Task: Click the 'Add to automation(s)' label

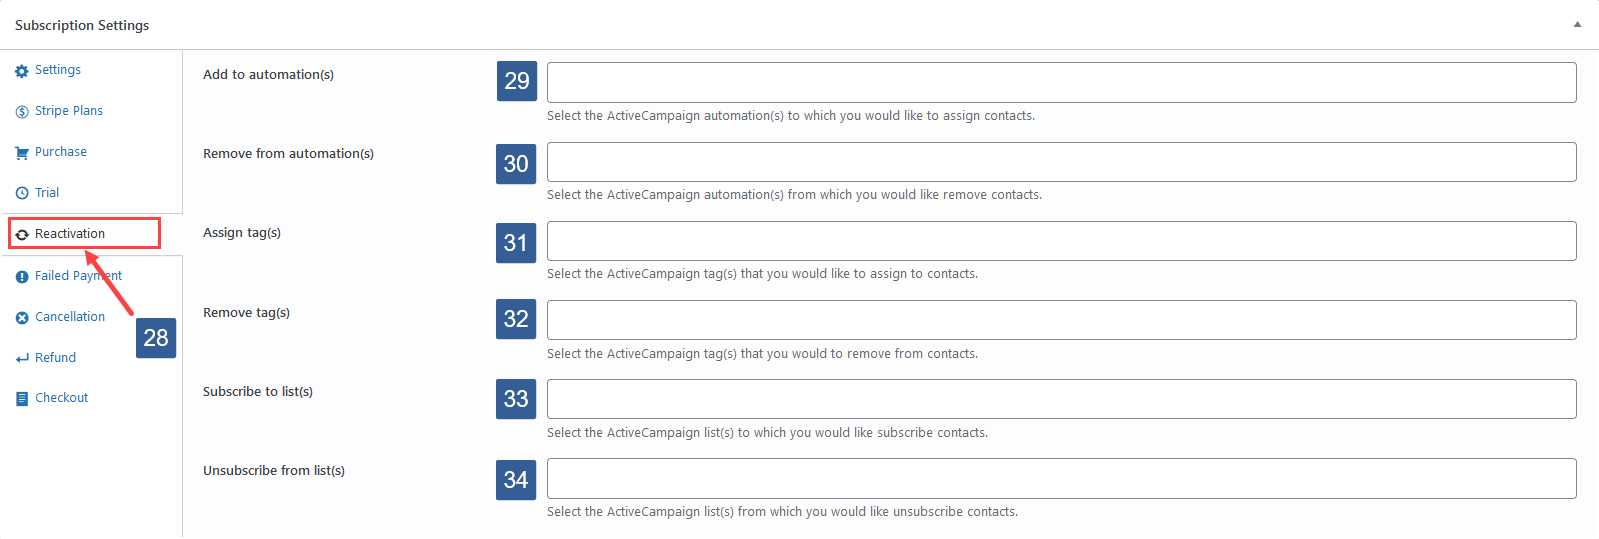Action: (x=268, y=75)
